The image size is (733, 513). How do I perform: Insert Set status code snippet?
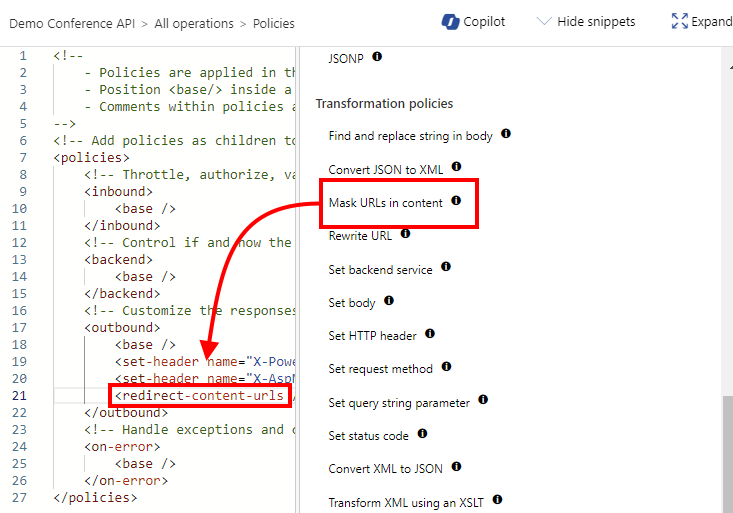[368, 436]
